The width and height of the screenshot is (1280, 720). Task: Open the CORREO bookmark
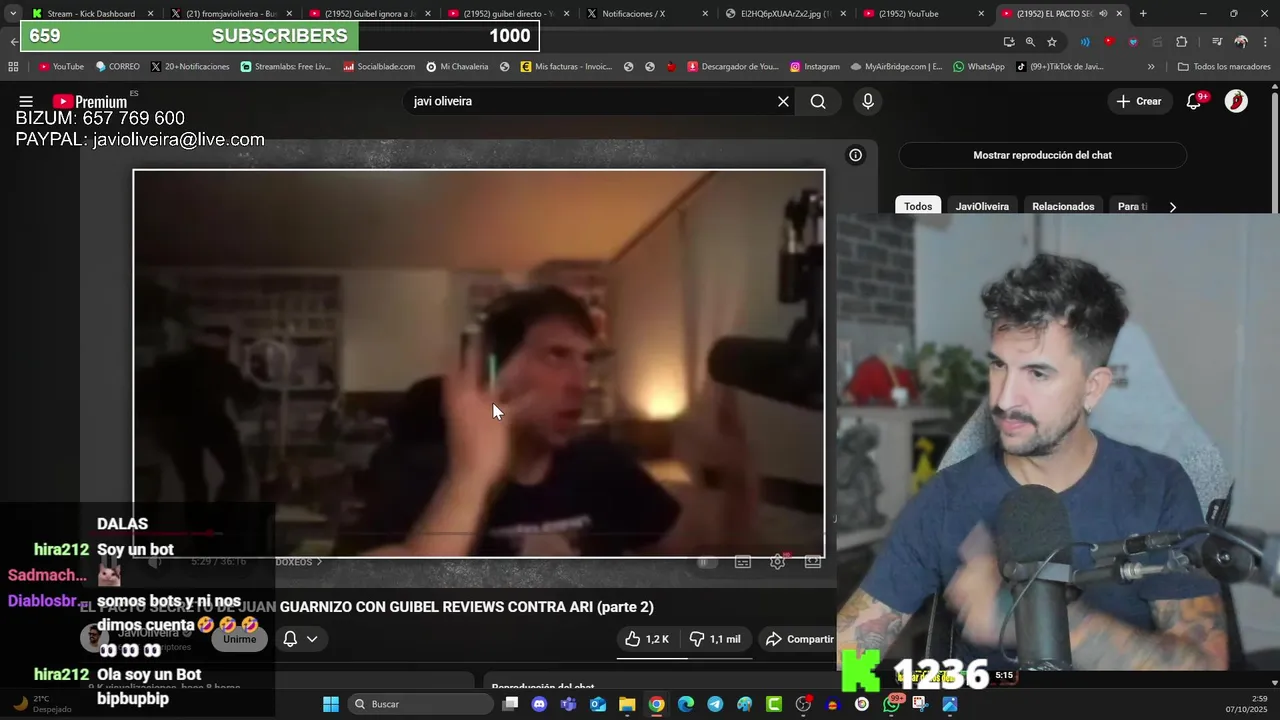point(117,67)
